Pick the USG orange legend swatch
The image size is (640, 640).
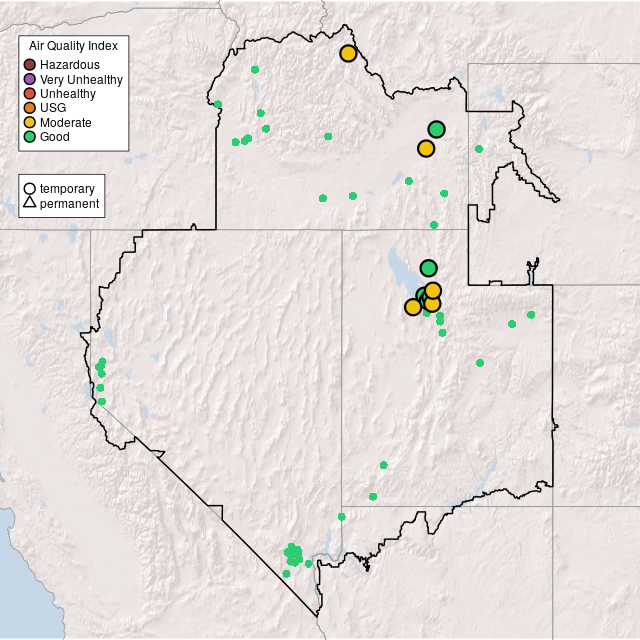coord(30,108)
